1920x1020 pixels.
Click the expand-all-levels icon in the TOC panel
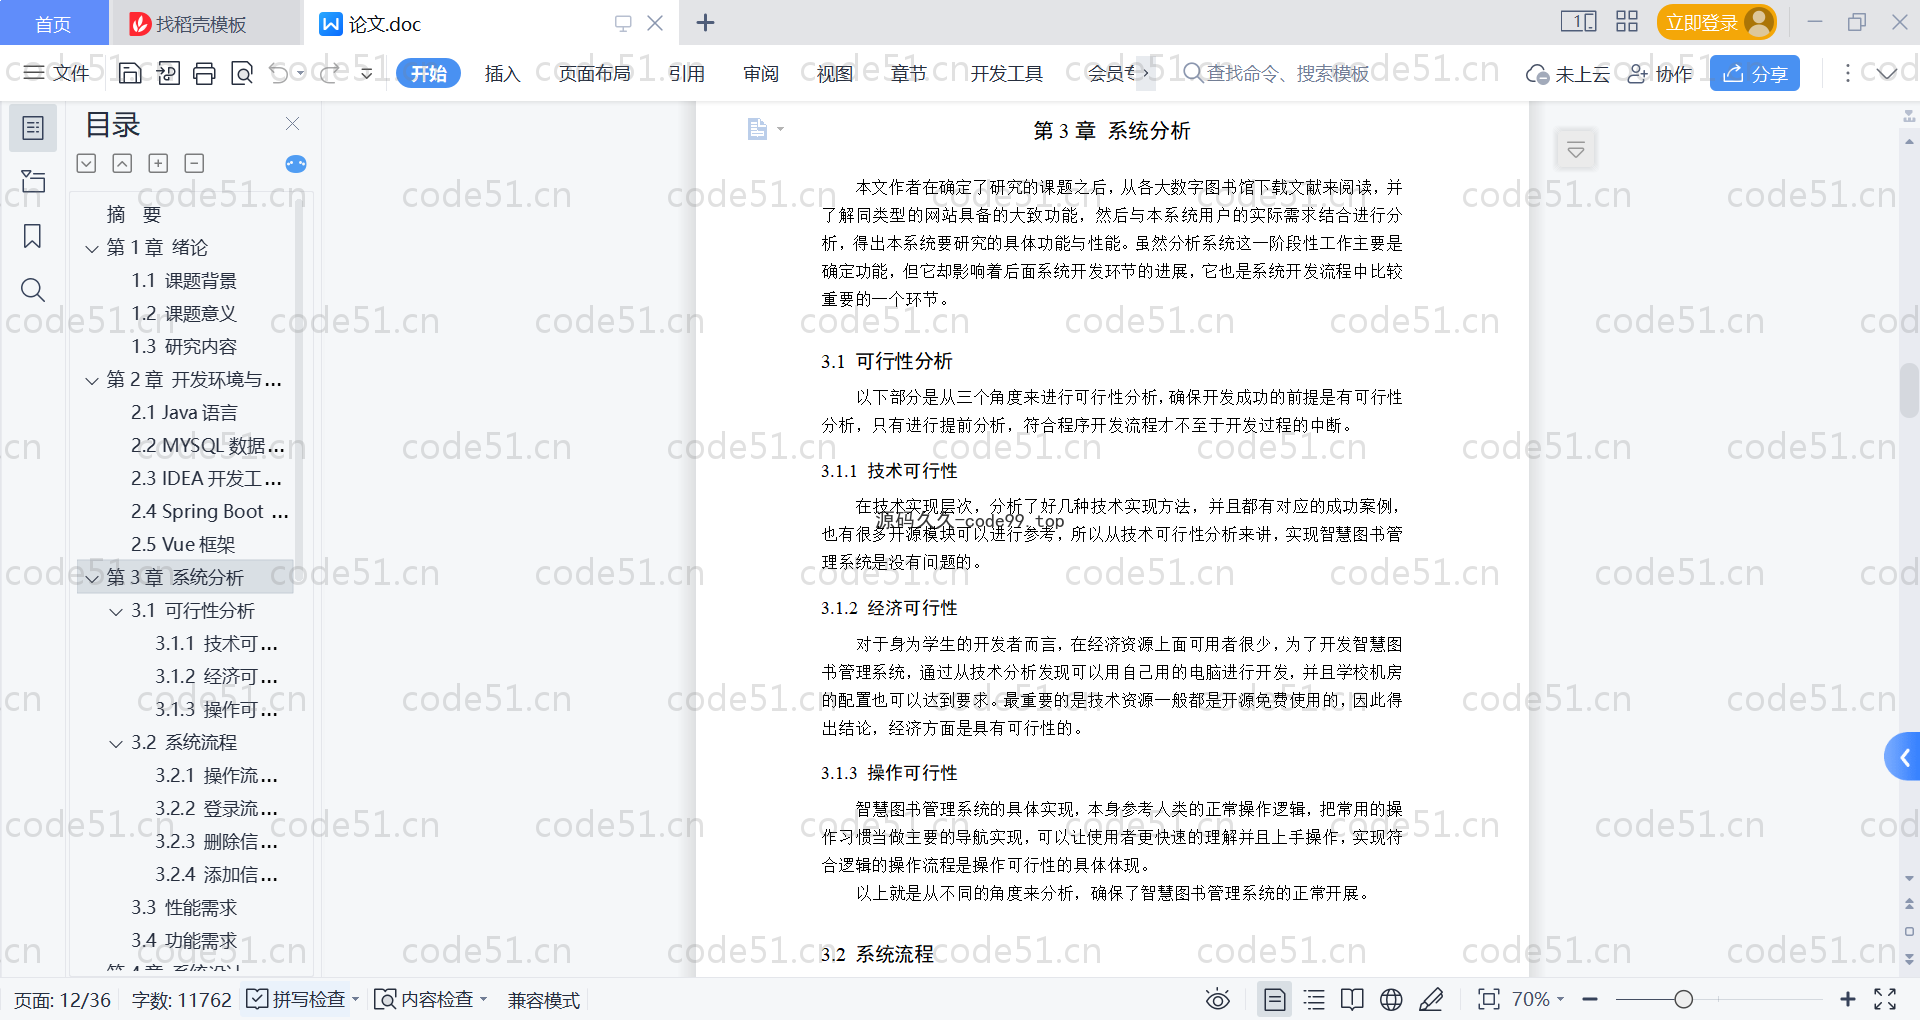point(86,163)
